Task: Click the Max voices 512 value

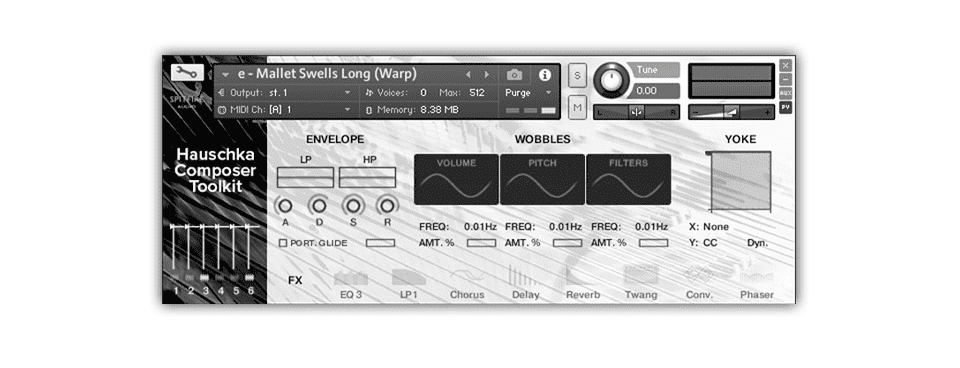Action: click(476, 92)
